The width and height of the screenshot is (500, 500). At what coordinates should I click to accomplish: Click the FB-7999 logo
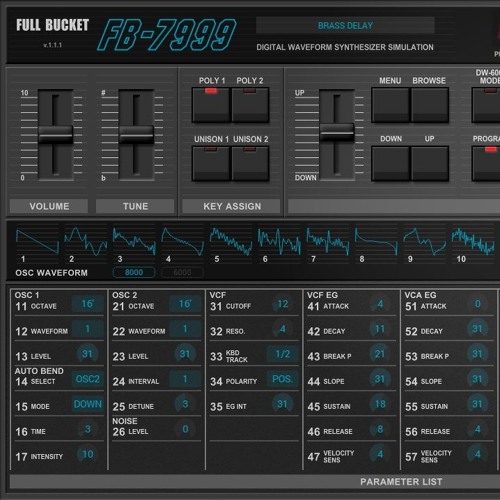(x=166, y=35)
